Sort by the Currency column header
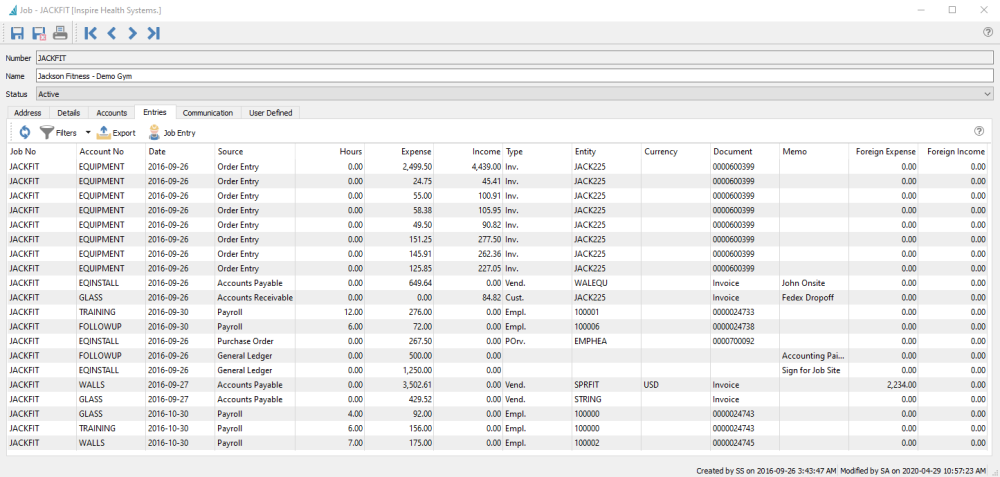 [676, 152]
